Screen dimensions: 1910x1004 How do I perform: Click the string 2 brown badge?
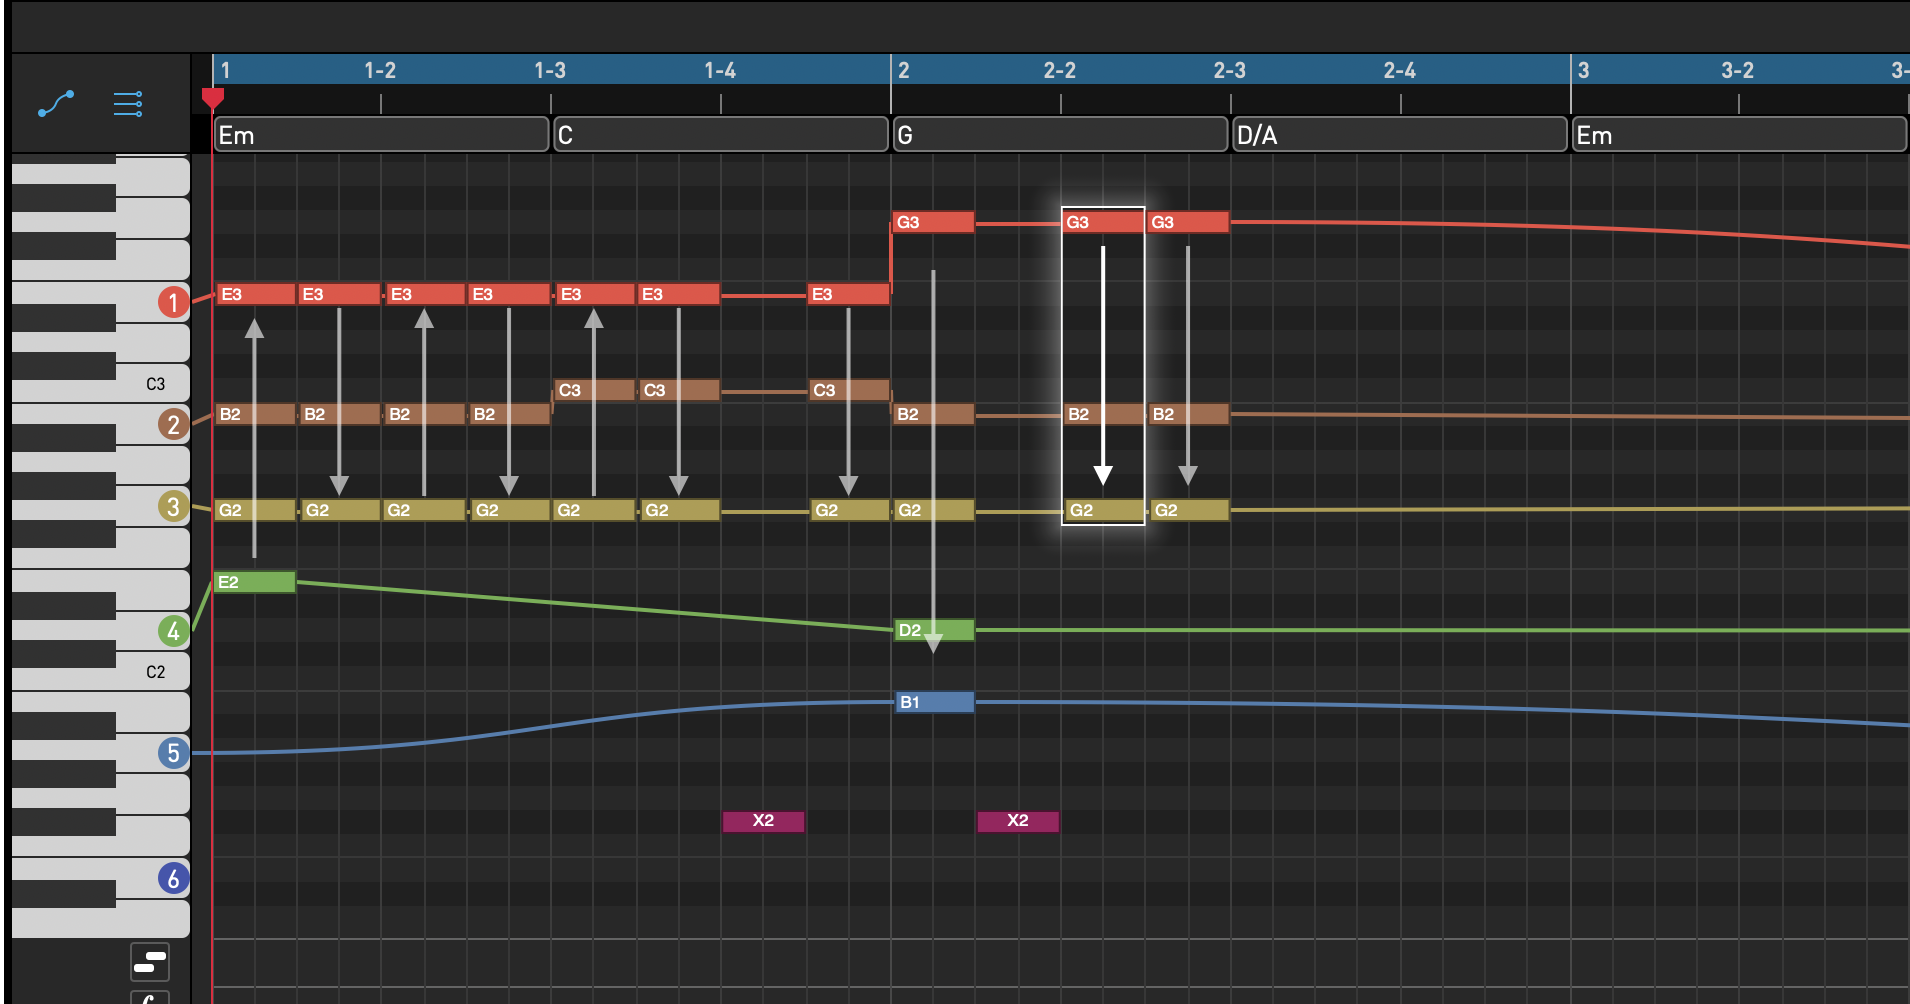[173, 424]
